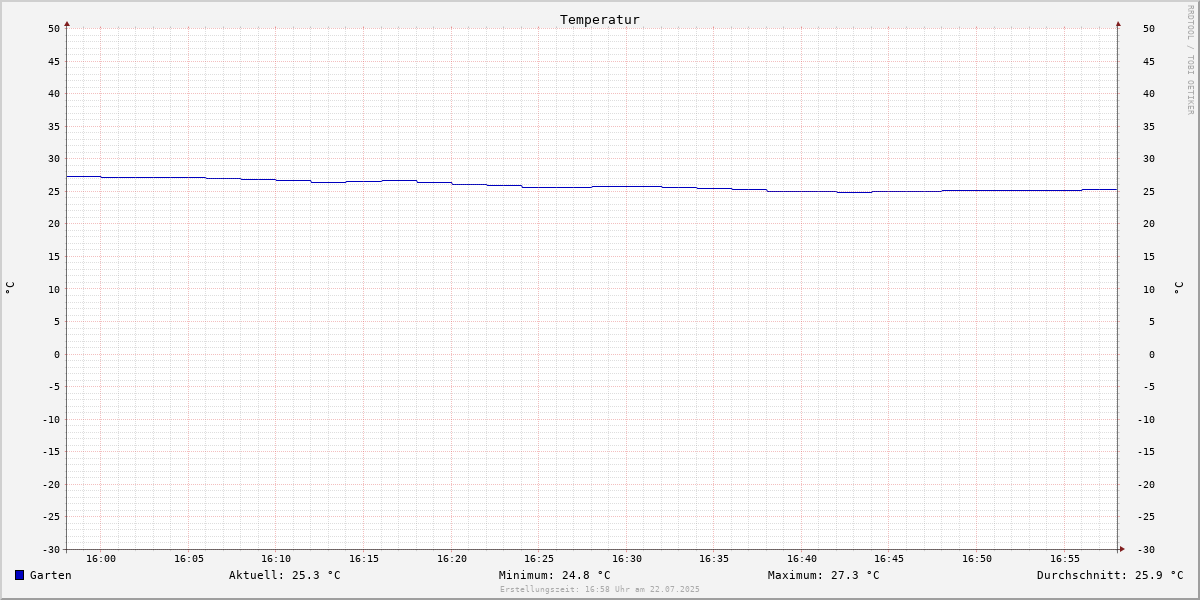This screenshot has width=1200, height=600.
Task: Click the 16:35 time axis label
Action: [714, 558]
